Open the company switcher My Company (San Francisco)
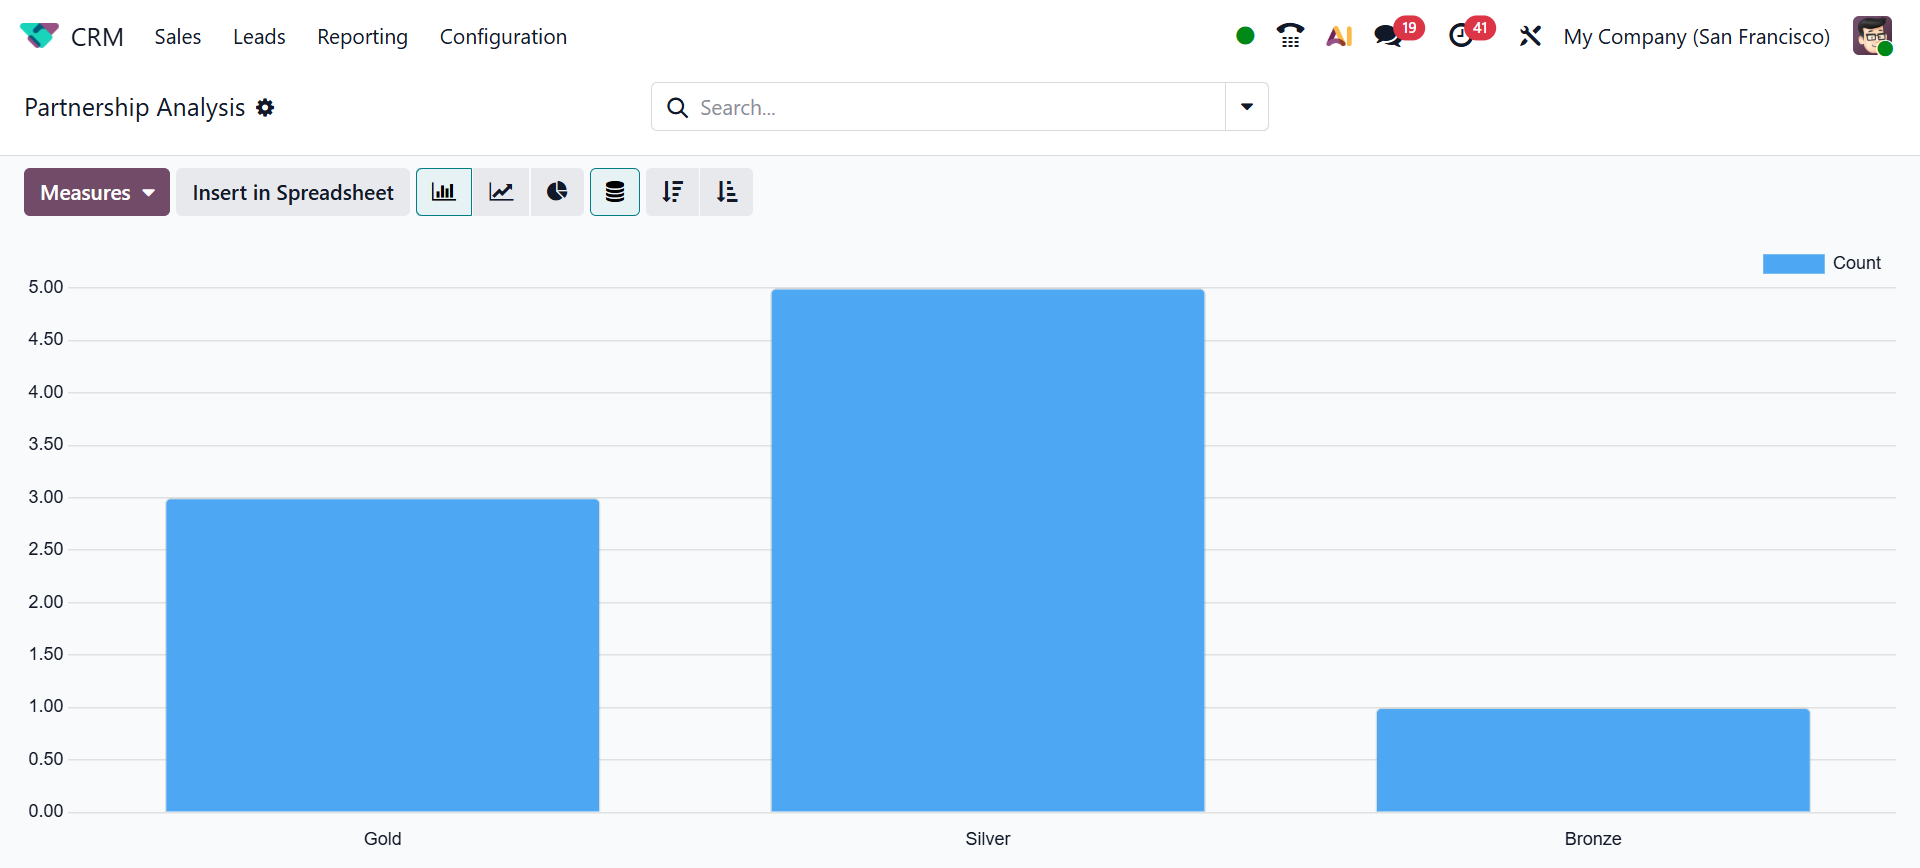The image size is (1920, 868). [1697, 36]
